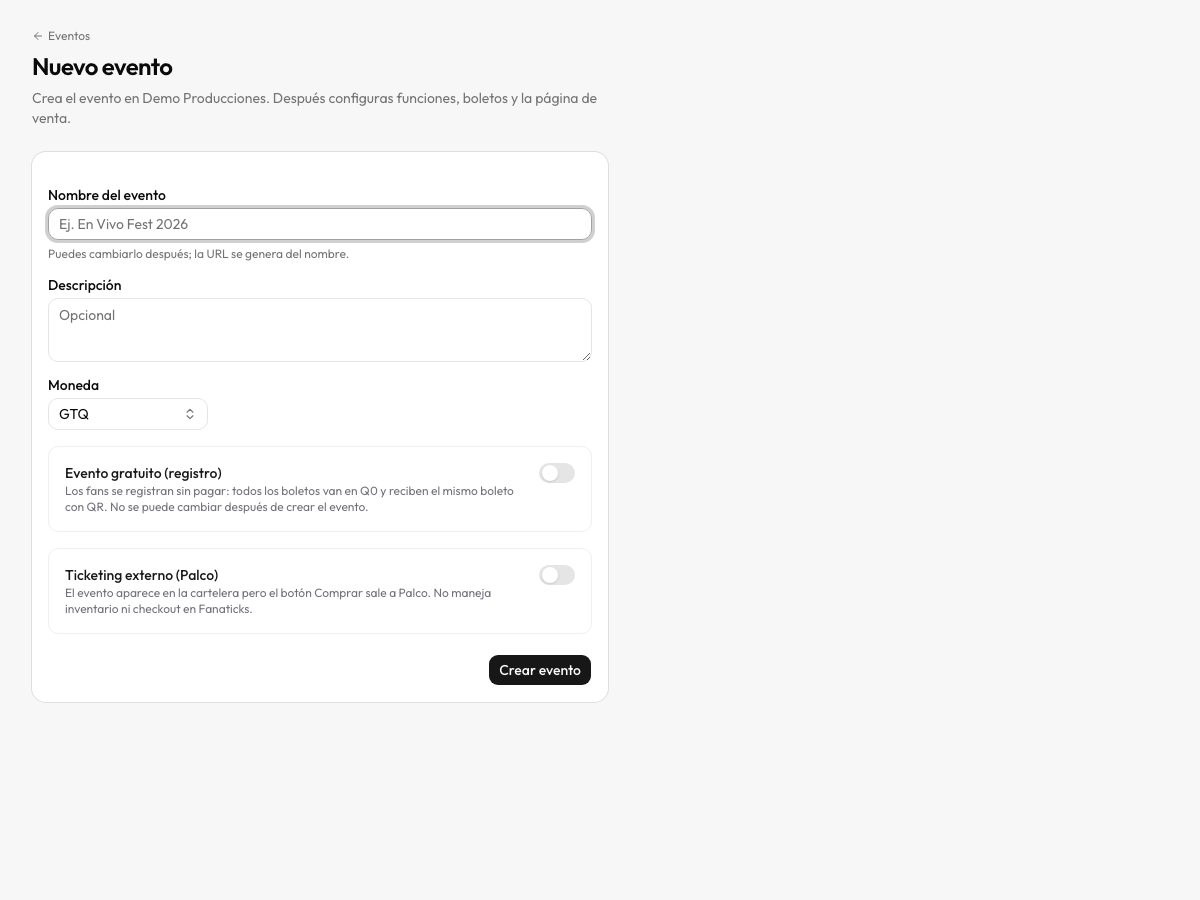1200x900 pixels.
Task: Click the Crear evento button
Action: coord(540,670)
